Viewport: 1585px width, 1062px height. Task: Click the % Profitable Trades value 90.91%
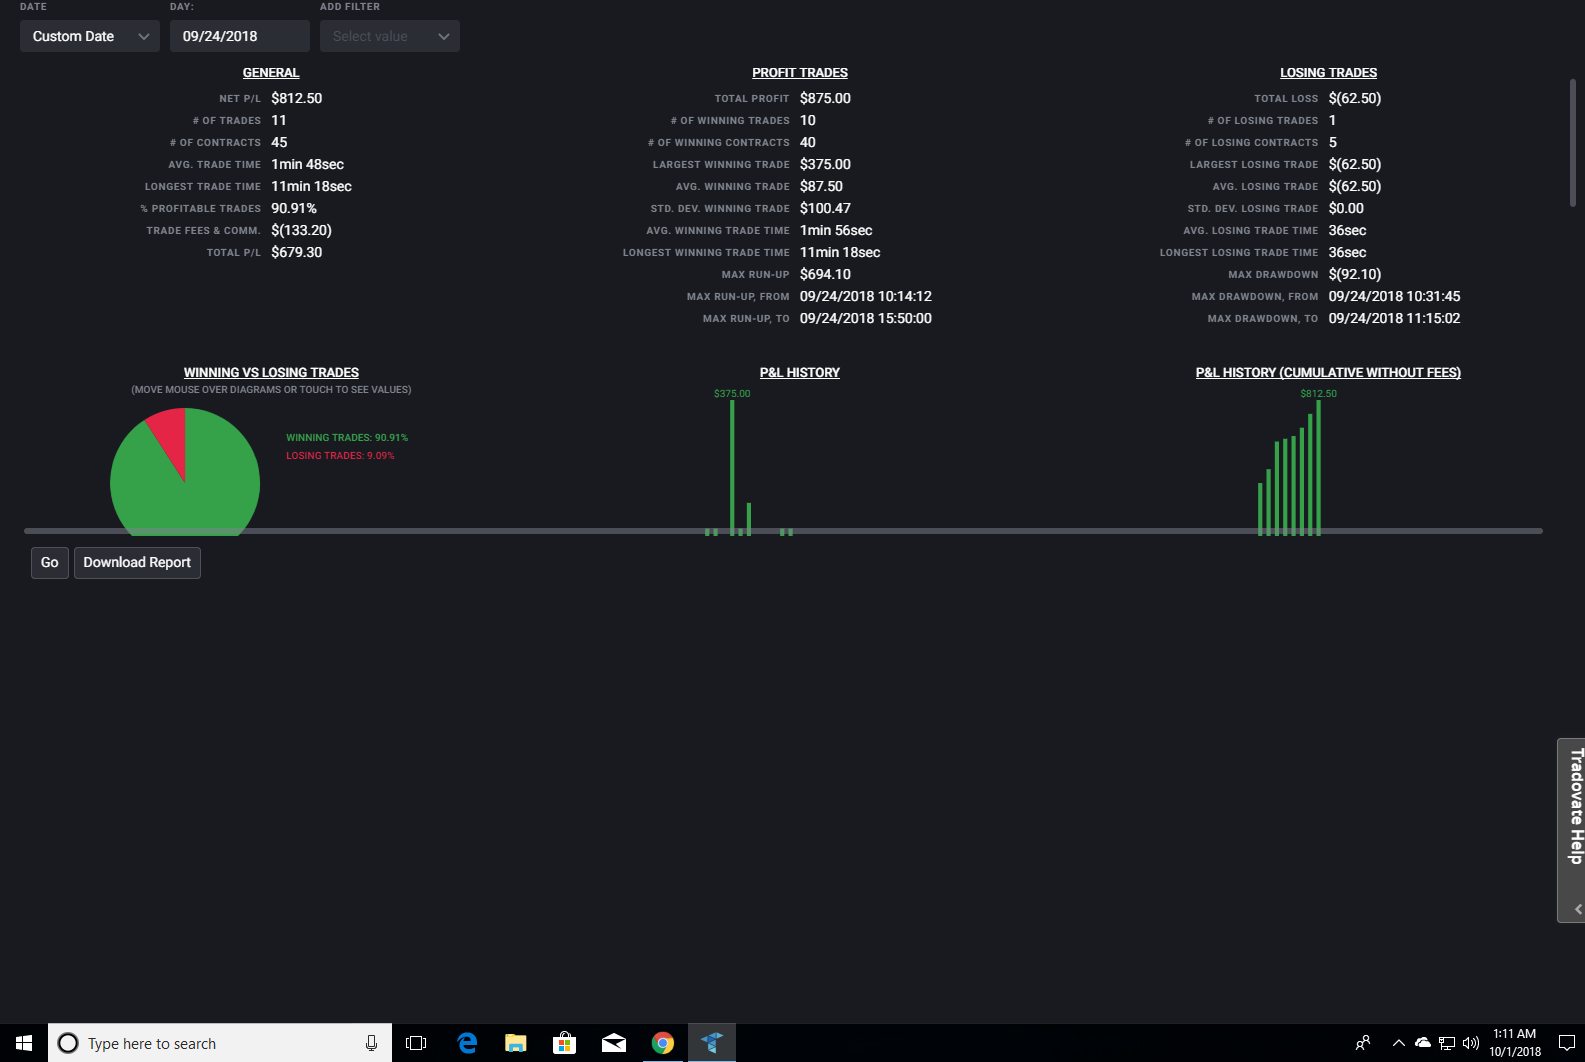tap(294, 208)
